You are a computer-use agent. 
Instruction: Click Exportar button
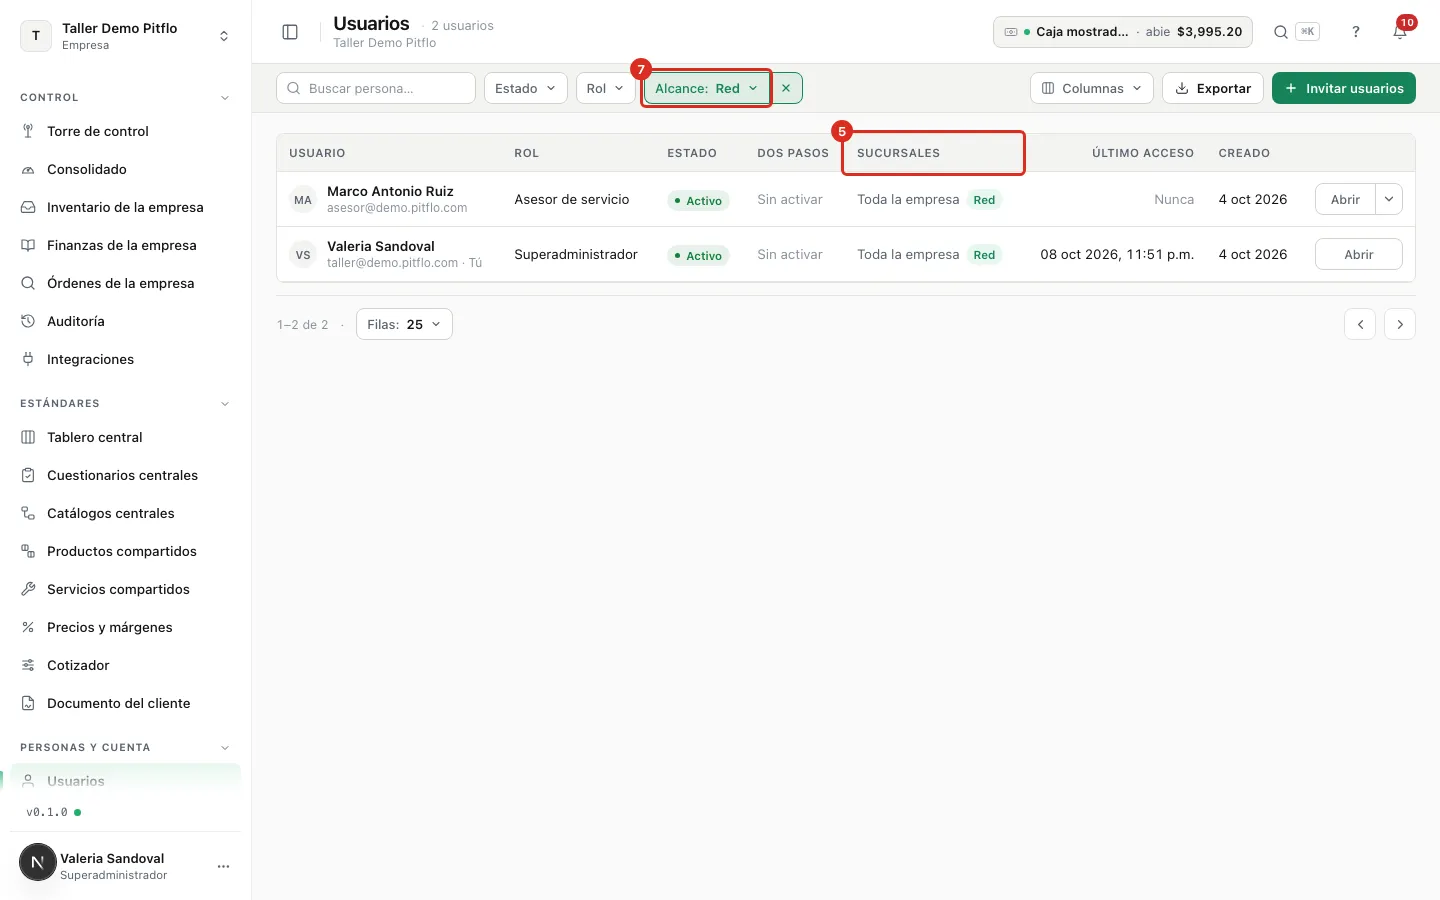pos(1213,88)
